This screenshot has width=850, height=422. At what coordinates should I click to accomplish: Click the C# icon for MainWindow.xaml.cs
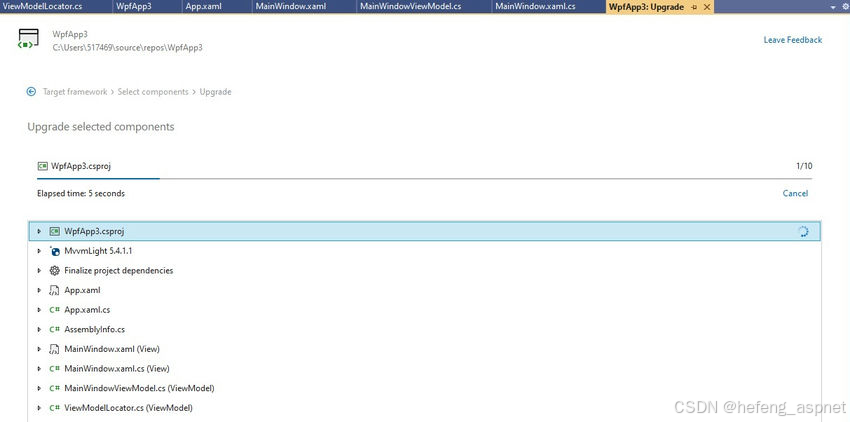[x=54, y=369]
